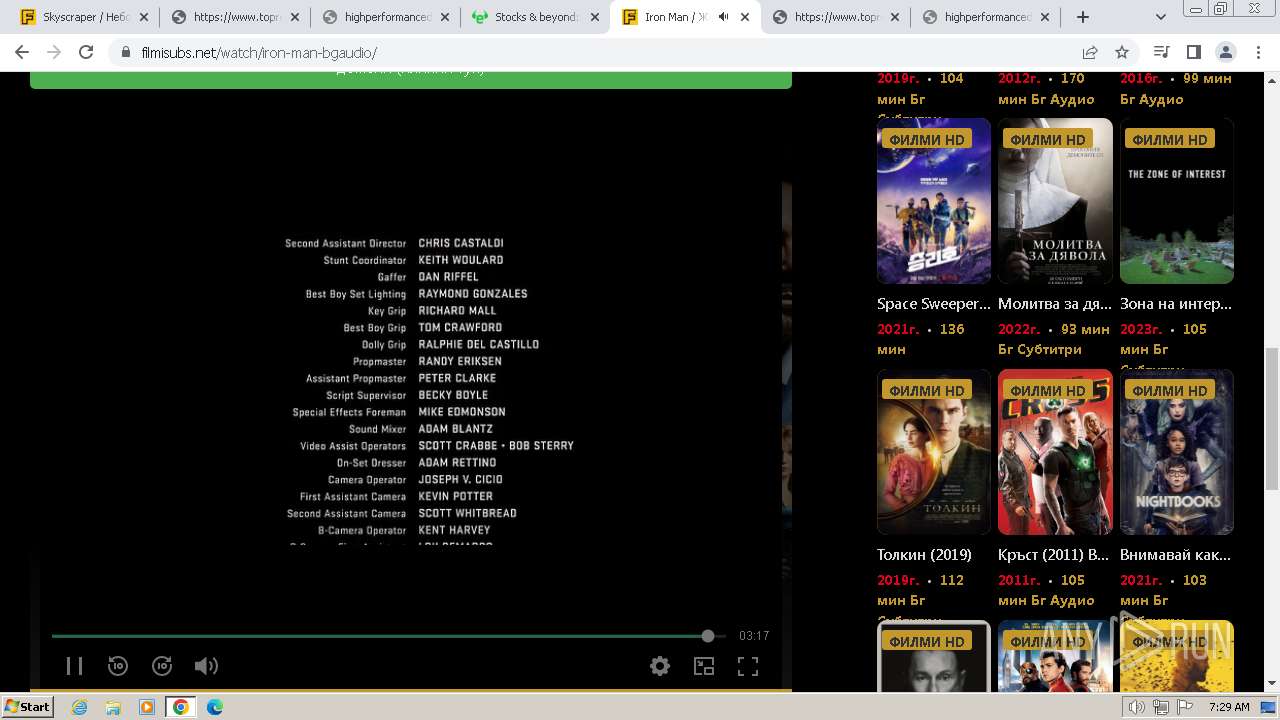The height and width of the screenshot is (720, 1280).
Task: Switch to last highperformance tab
Action: coord(985,17)
